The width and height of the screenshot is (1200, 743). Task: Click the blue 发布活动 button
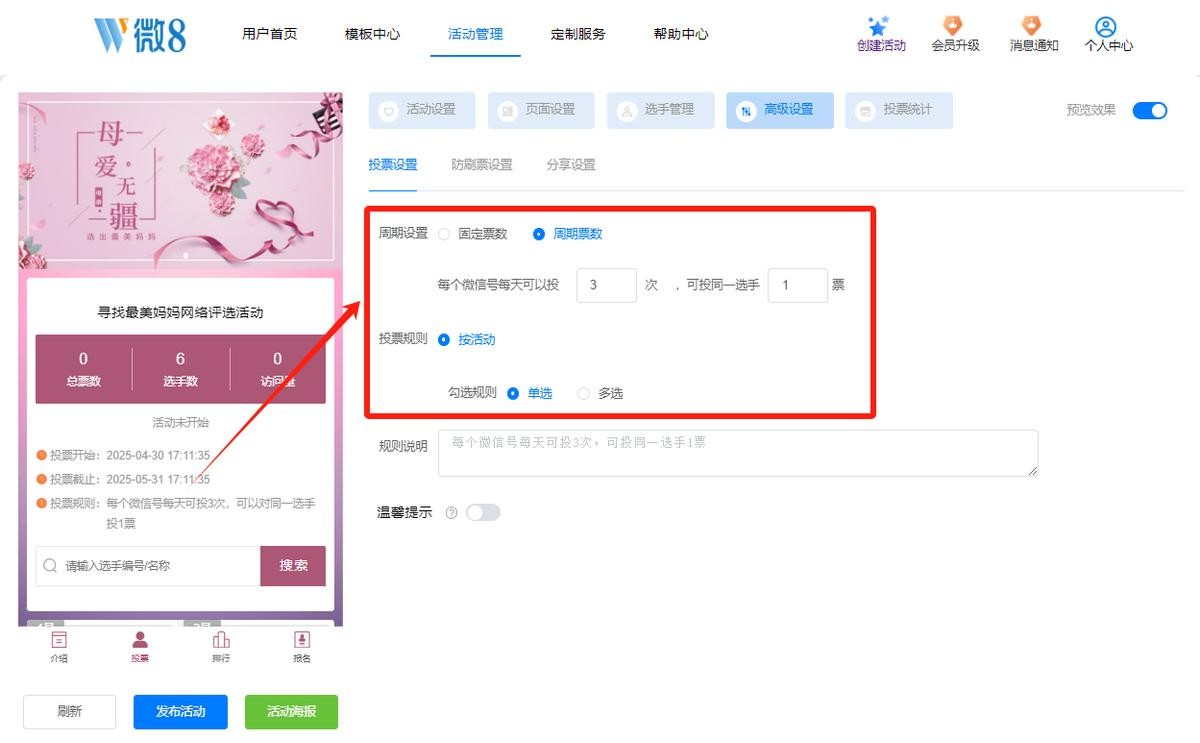click(x=180, y=712)
